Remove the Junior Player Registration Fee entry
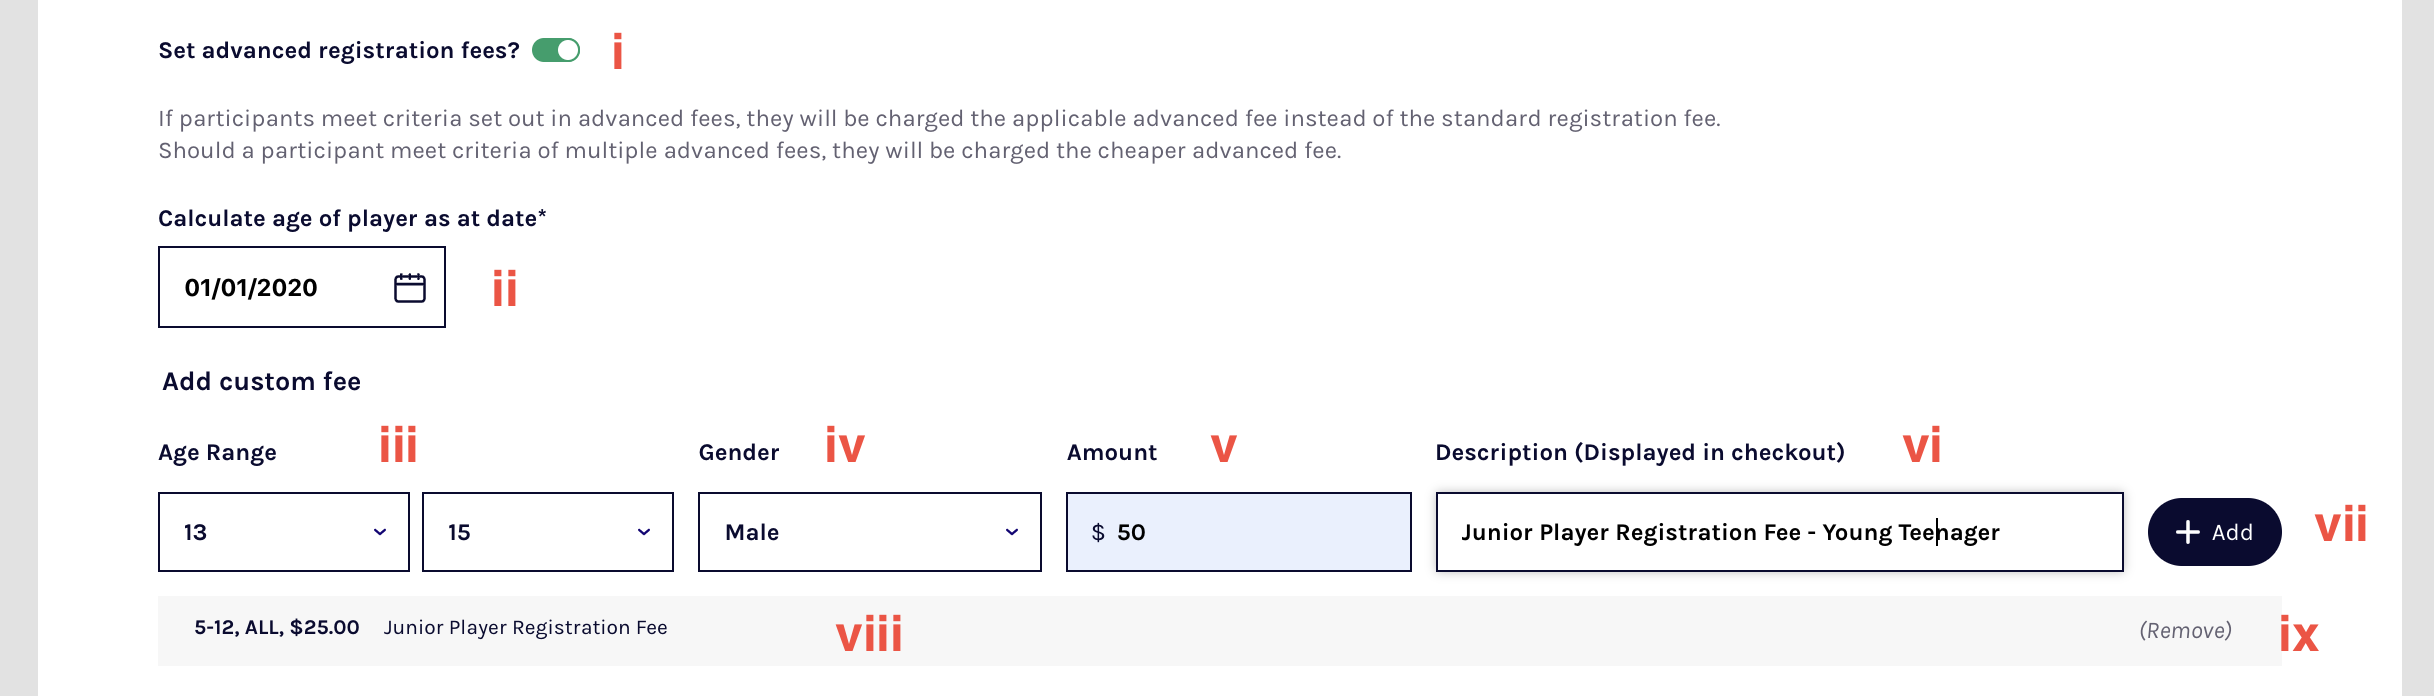 (x=2186, y=631)
